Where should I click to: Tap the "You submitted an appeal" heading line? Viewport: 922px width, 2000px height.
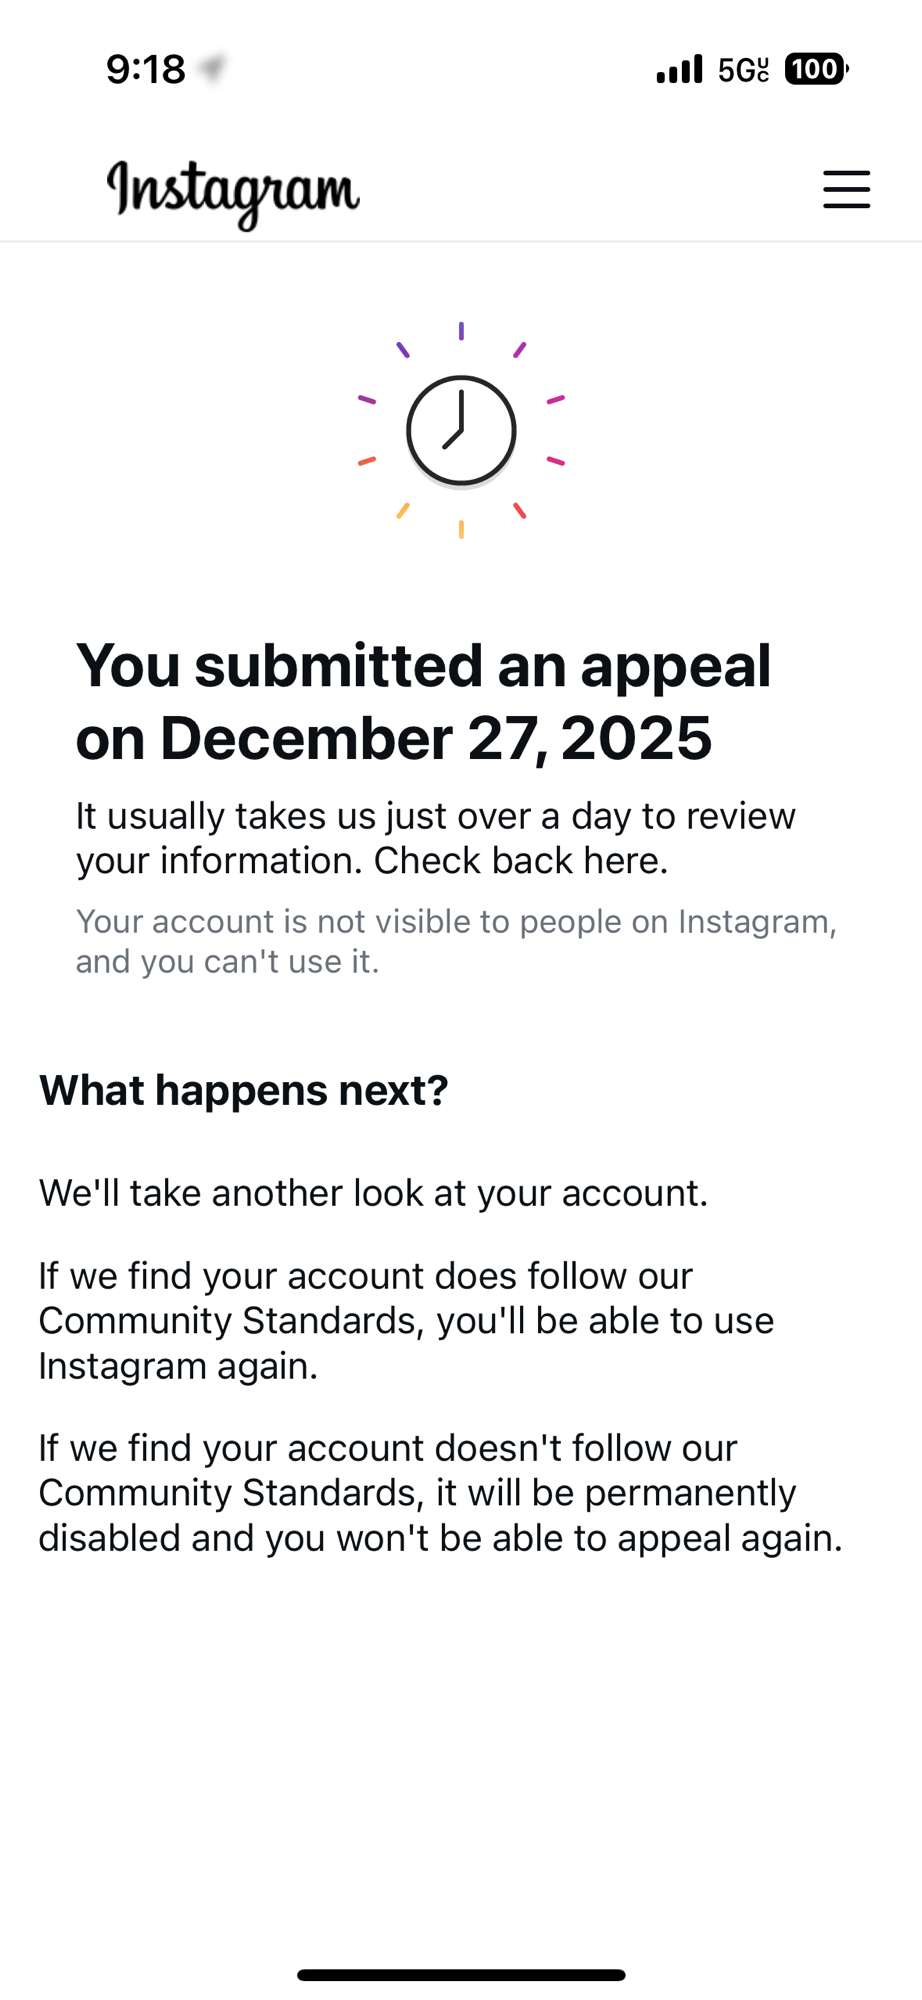pyautogui.click(x=423, y=666)
